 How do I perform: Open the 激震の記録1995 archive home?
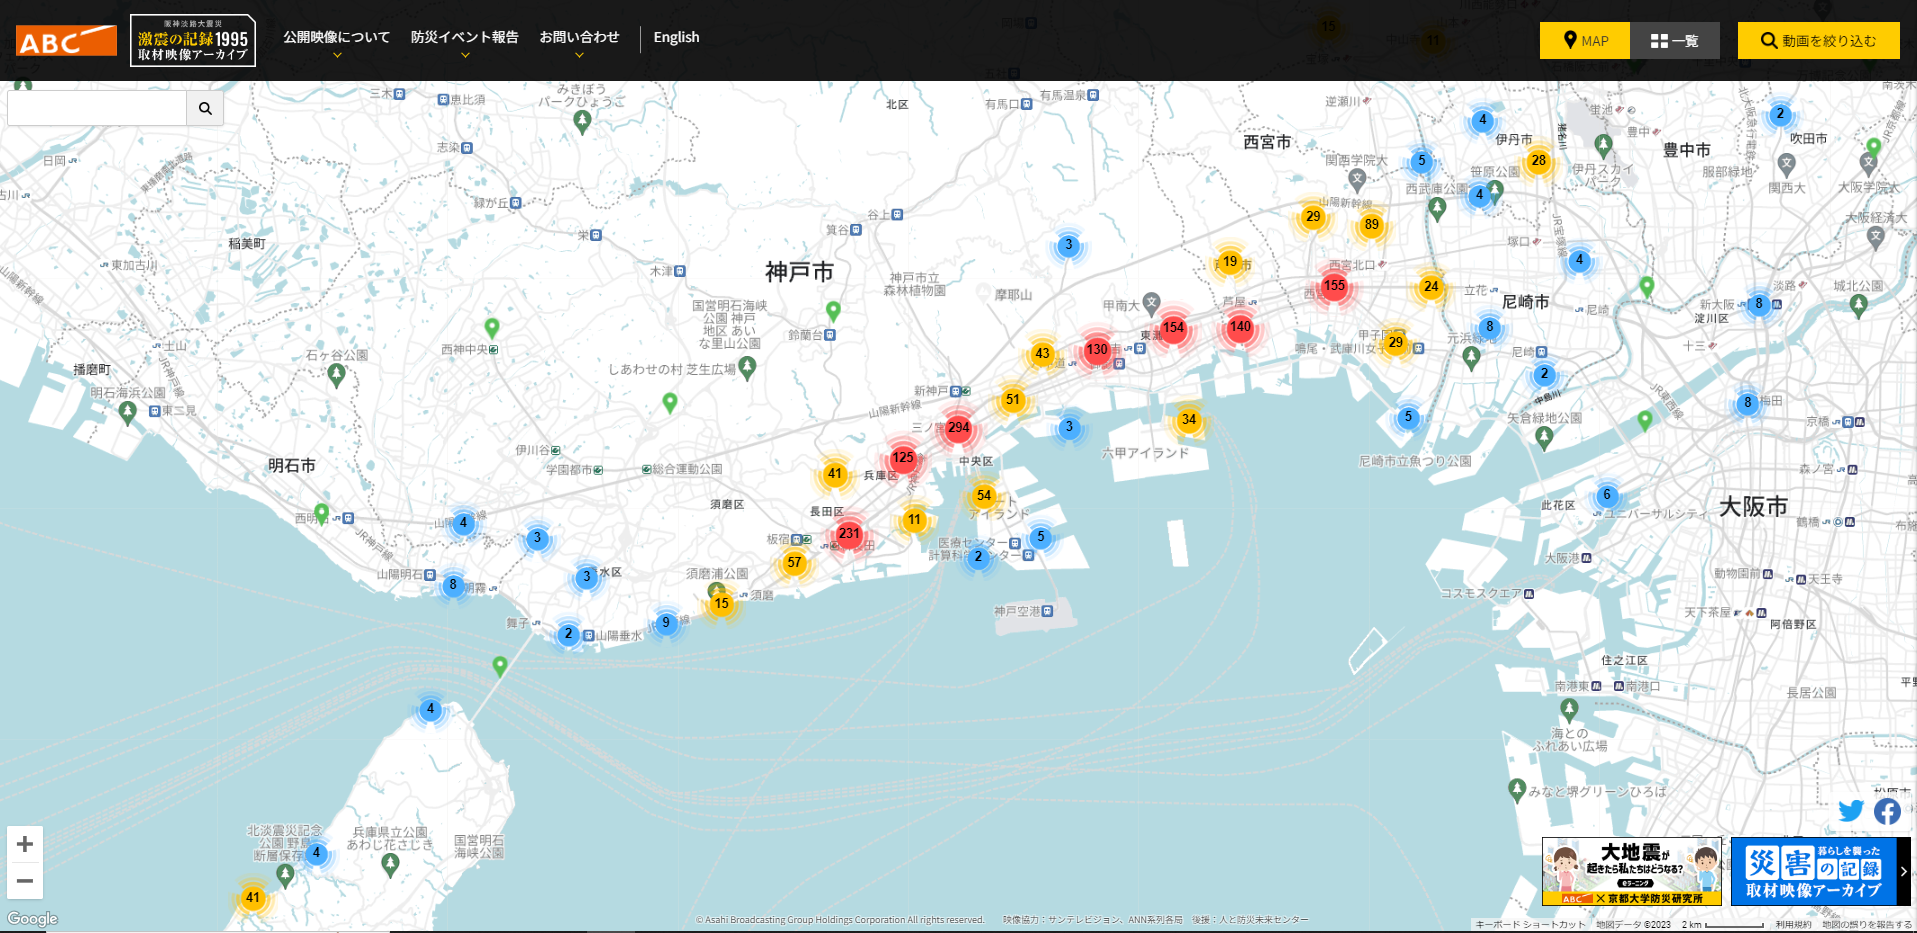193,41
